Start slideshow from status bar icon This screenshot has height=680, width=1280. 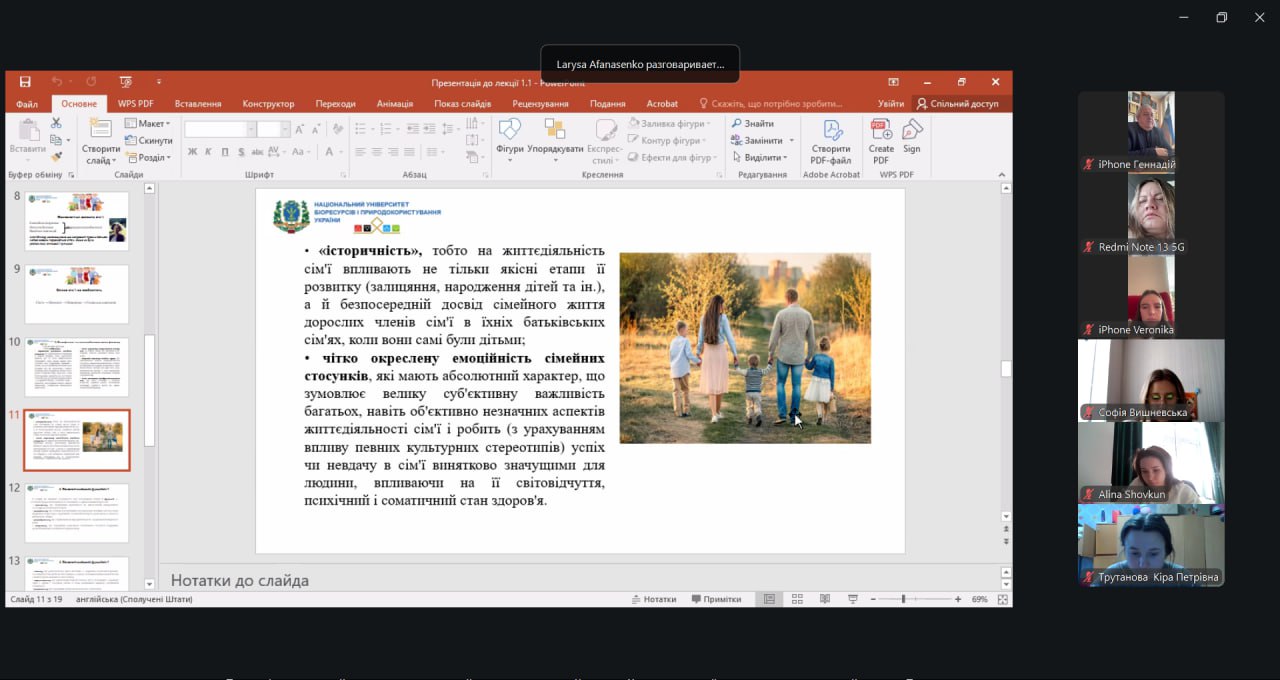(x=852, y=599)
